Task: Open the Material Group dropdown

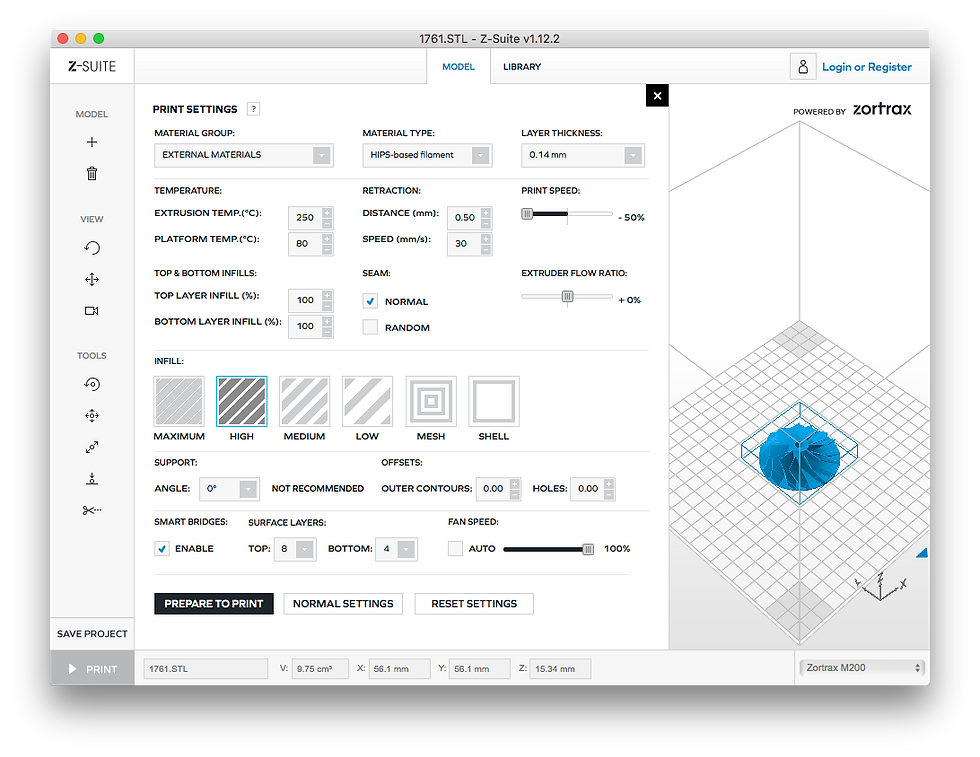Action: click(x=244, y=155)
